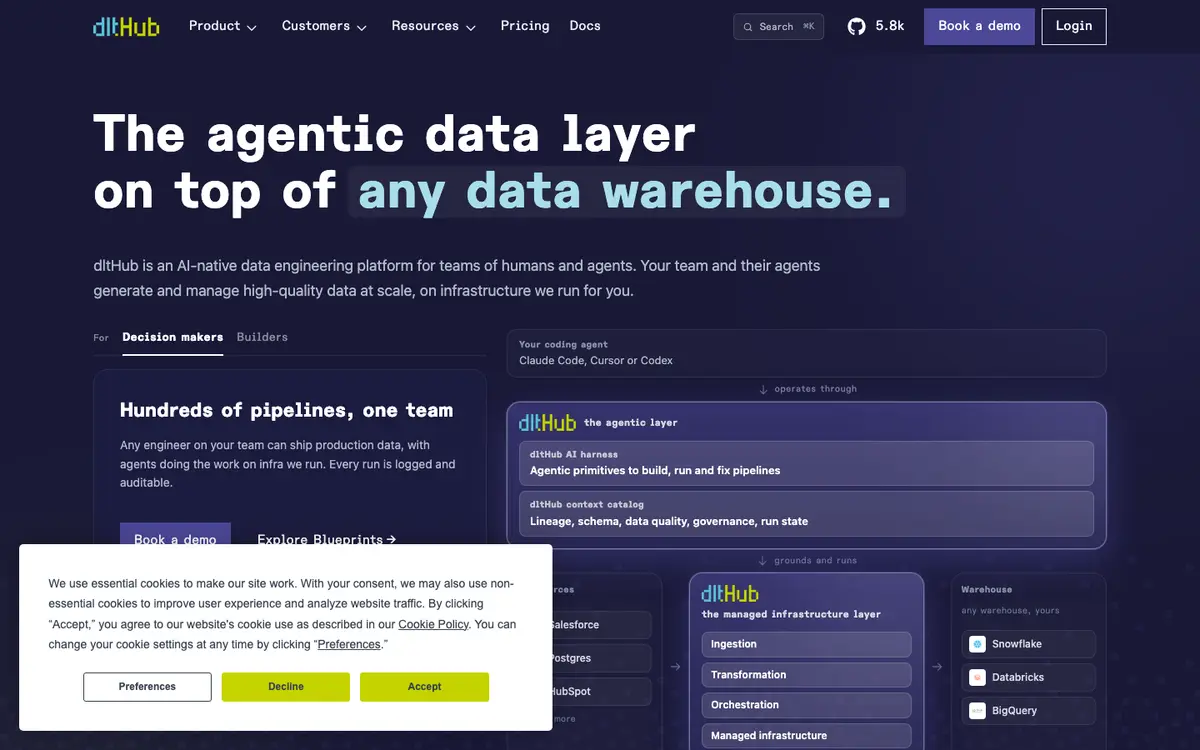Switch to the Builders tab

click(x=262, y=337)
